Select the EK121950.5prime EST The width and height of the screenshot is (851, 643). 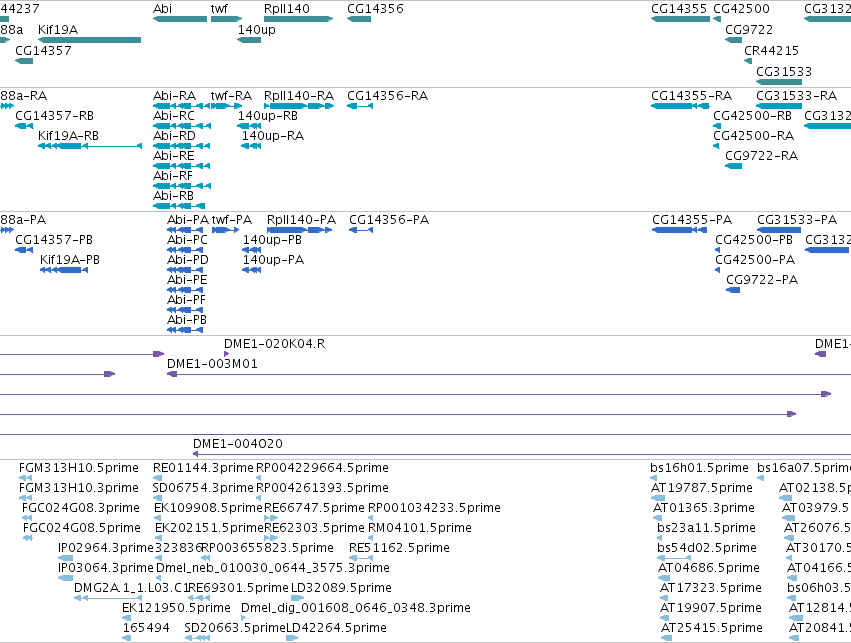[x=126, y=618]
